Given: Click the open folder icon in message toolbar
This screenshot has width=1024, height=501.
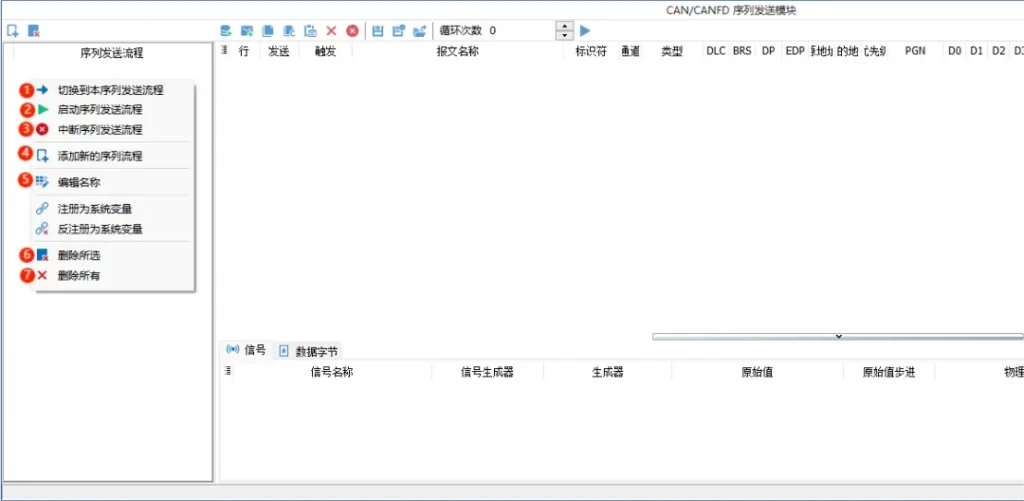Looking at the screenshot, I should click(419, 31).
